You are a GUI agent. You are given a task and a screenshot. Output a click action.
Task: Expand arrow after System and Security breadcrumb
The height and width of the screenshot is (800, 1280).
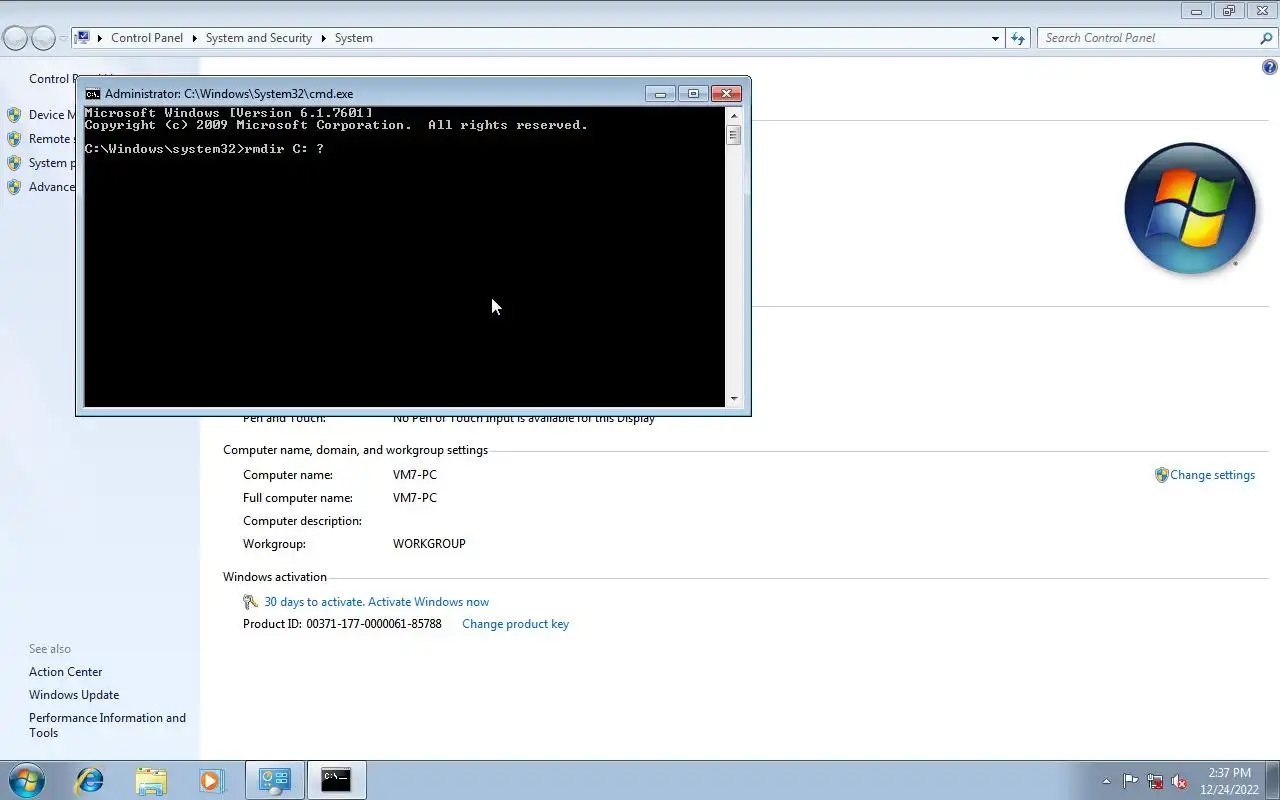coord(324,38)
